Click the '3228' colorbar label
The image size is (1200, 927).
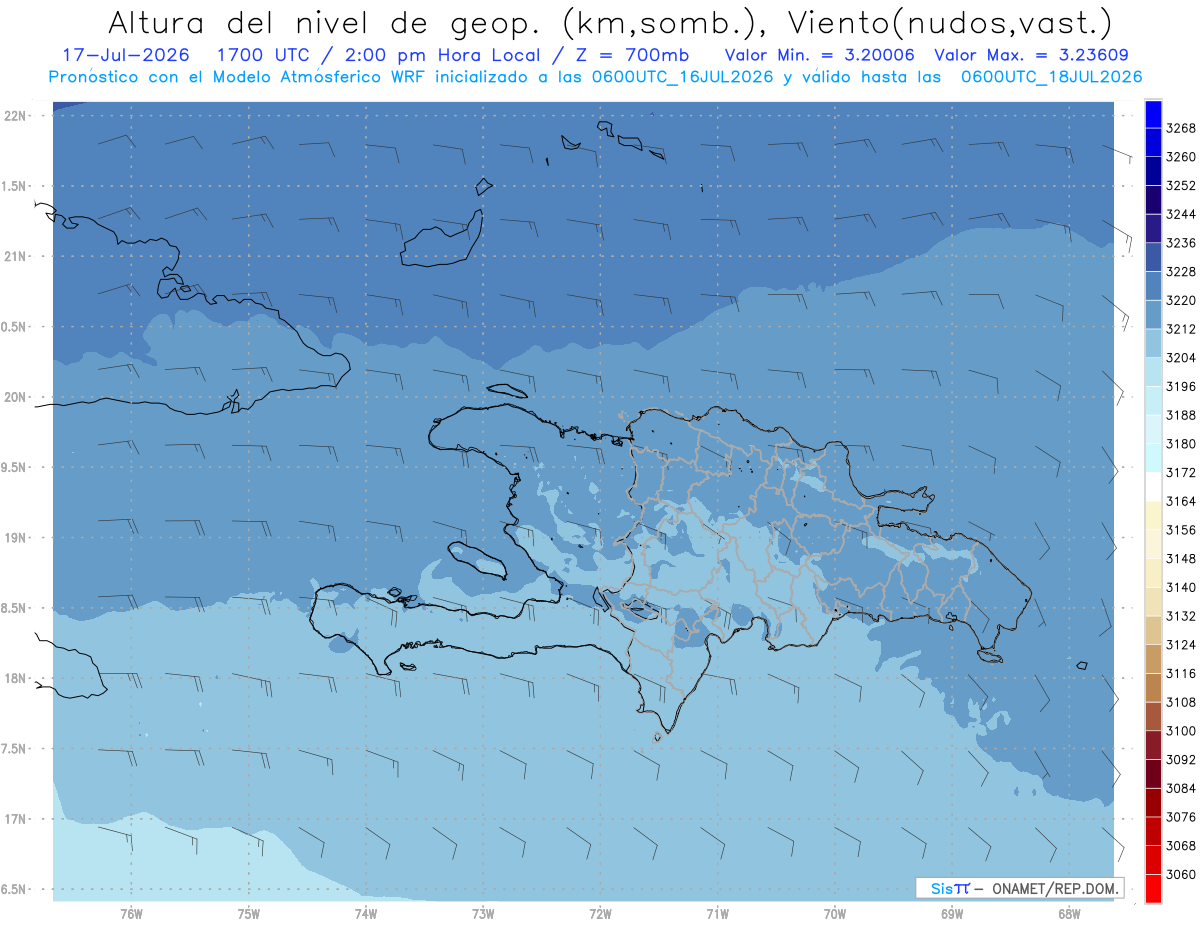coord(1181,271)
